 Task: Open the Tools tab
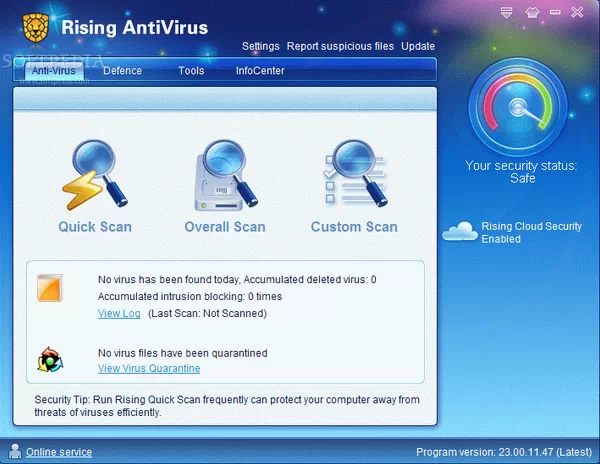(191, 71)
